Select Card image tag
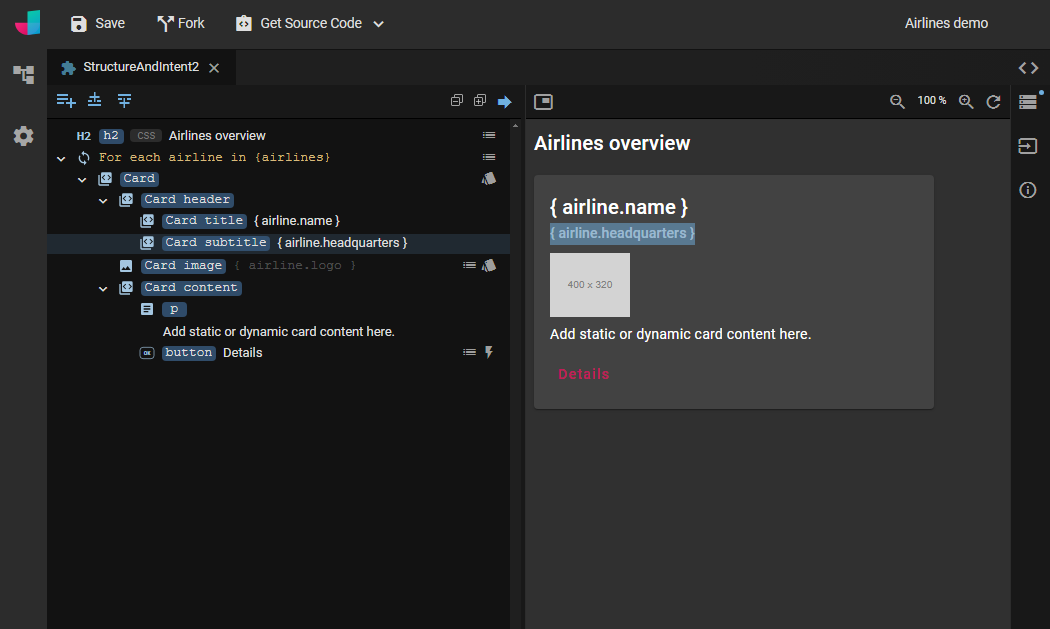The image size is (1050, 629). tap(183, 265)
